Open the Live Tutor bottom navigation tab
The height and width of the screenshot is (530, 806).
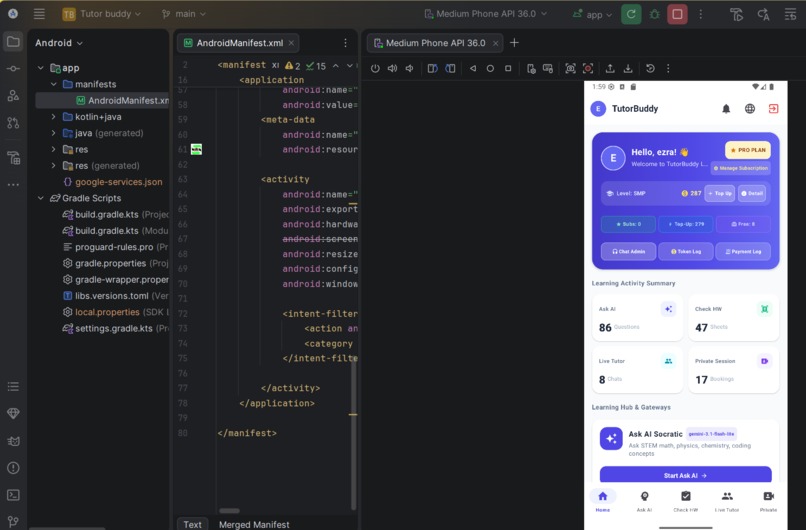pyautogui.click(x=727, y=501)
